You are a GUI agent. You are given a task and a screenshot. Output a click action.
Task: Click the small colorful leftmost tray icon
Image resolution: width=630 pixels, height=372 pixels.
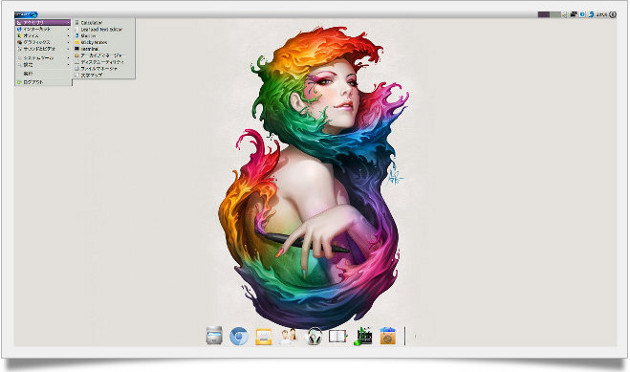pyautogui.click(x=565, y=14)
